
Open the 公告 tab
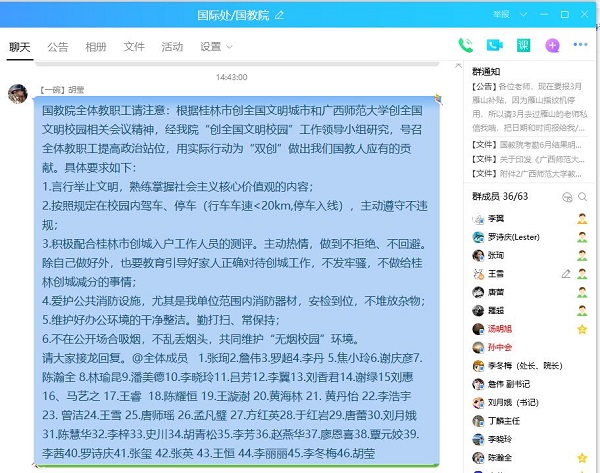pyautogui.click(x=58, y=47)
